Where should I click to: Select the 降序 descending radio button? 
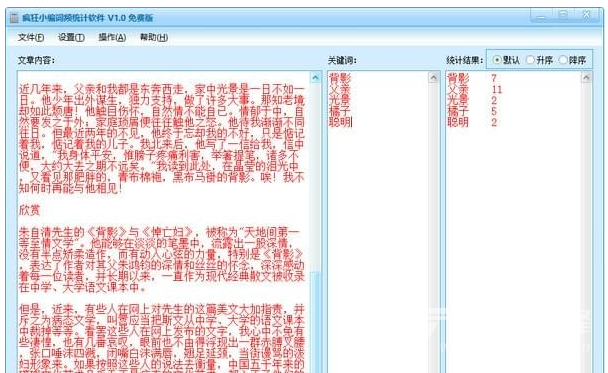click(572, 60)
